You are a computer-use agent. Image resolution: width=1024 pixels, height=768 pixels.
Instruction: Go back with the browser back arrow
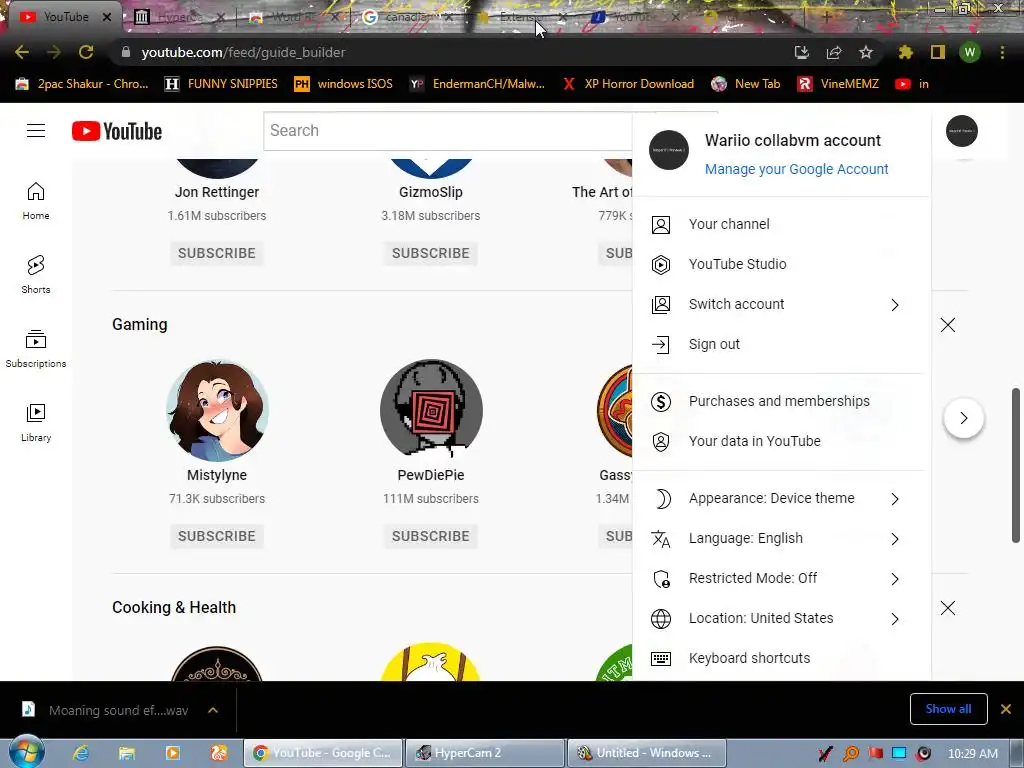[x=22, y=52]
